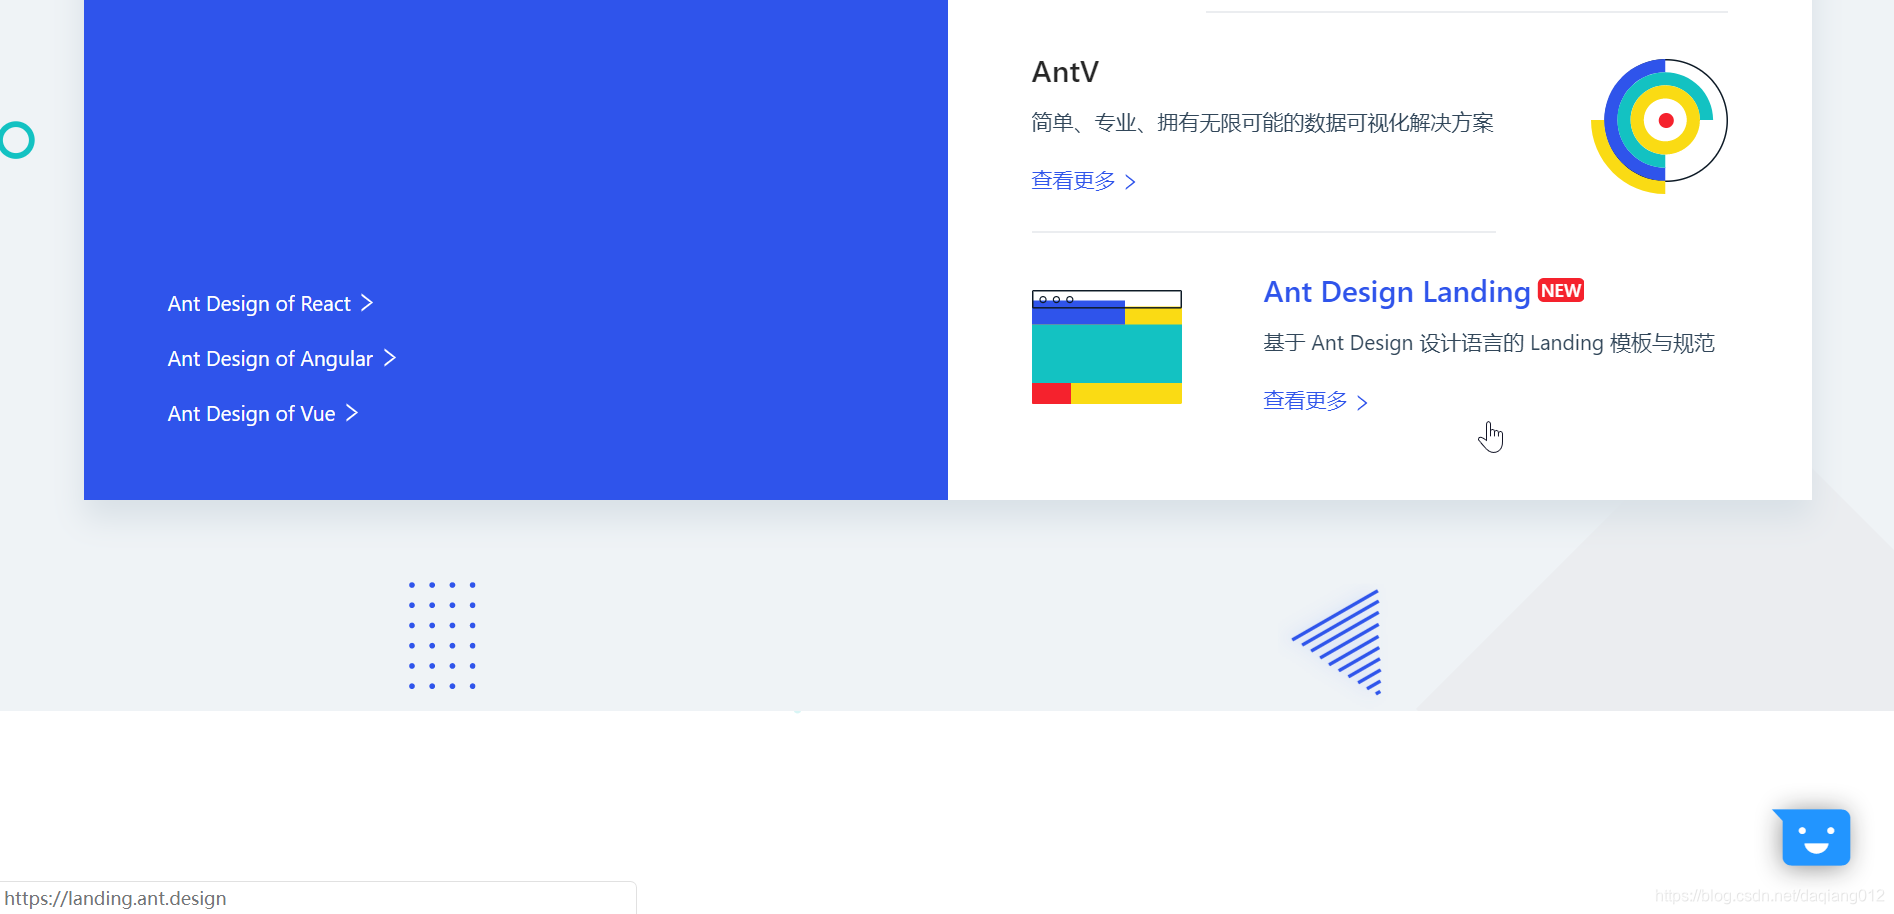This screenshot has height=914, width=1894.
Task: Click the AntV description text
Action: point(1263,123)
